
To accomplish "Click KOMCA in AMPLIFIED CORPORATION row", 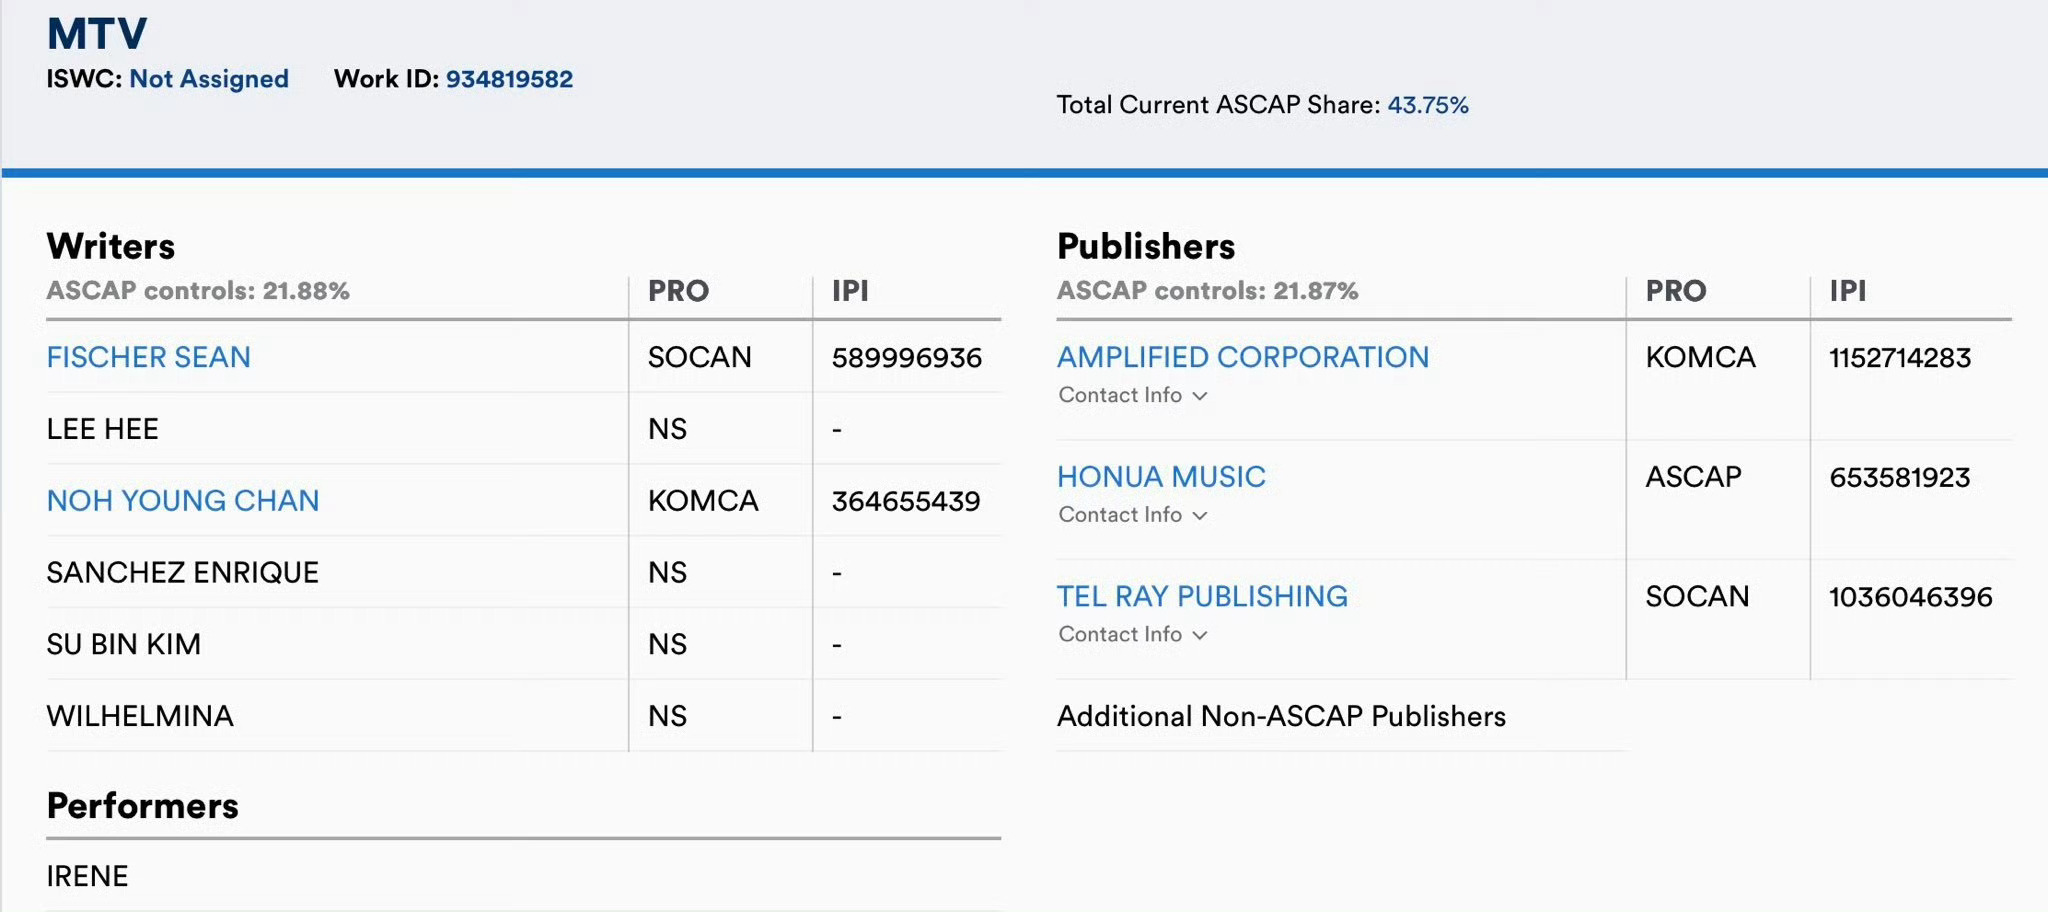I will pyautogui.click(x=1701, y=357).
